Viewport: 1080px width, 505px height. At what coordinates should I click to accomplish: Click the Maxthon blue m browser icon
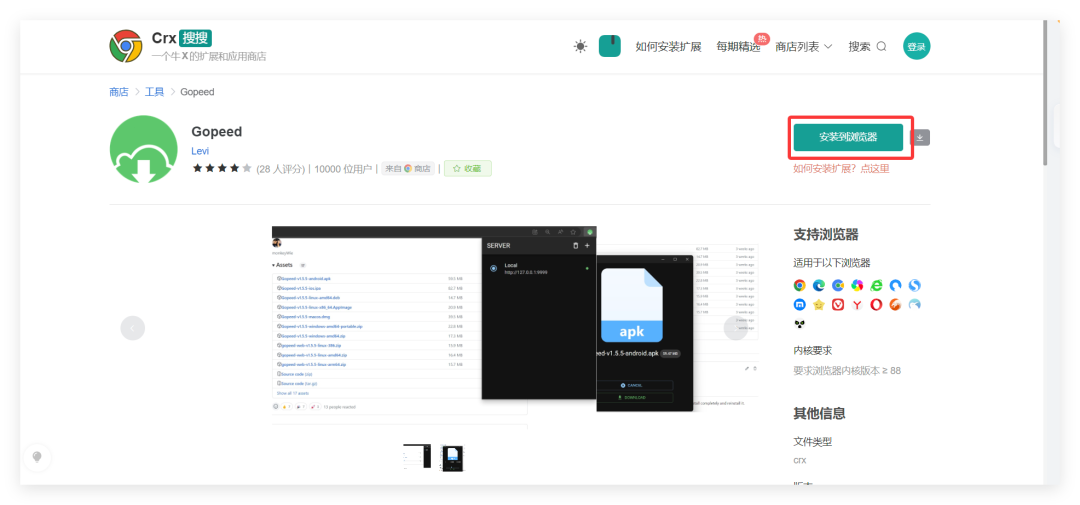coord(800,305)
